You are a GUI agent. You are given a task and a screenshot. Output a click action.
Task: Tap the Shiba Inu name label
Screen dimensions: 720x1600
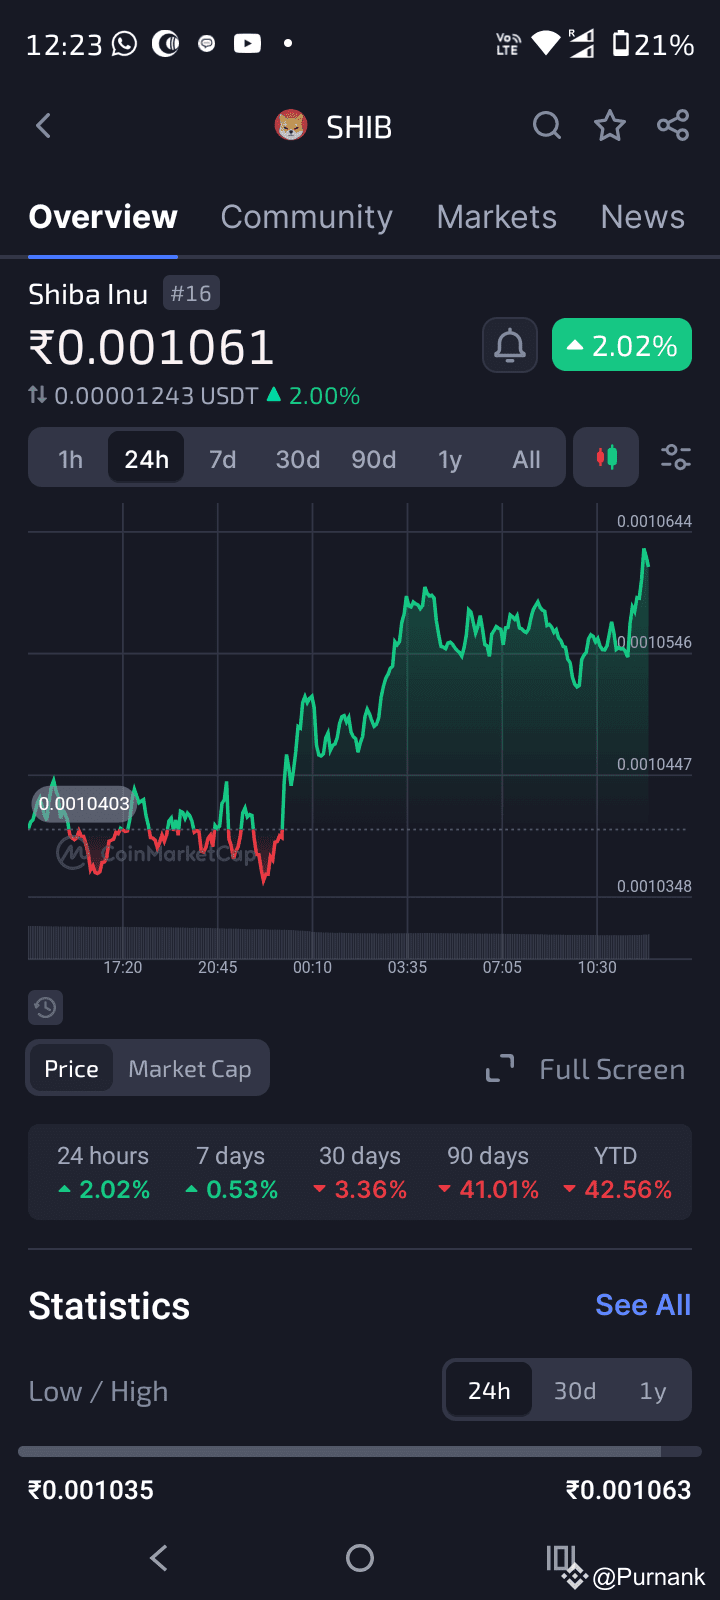click(88, 294)
